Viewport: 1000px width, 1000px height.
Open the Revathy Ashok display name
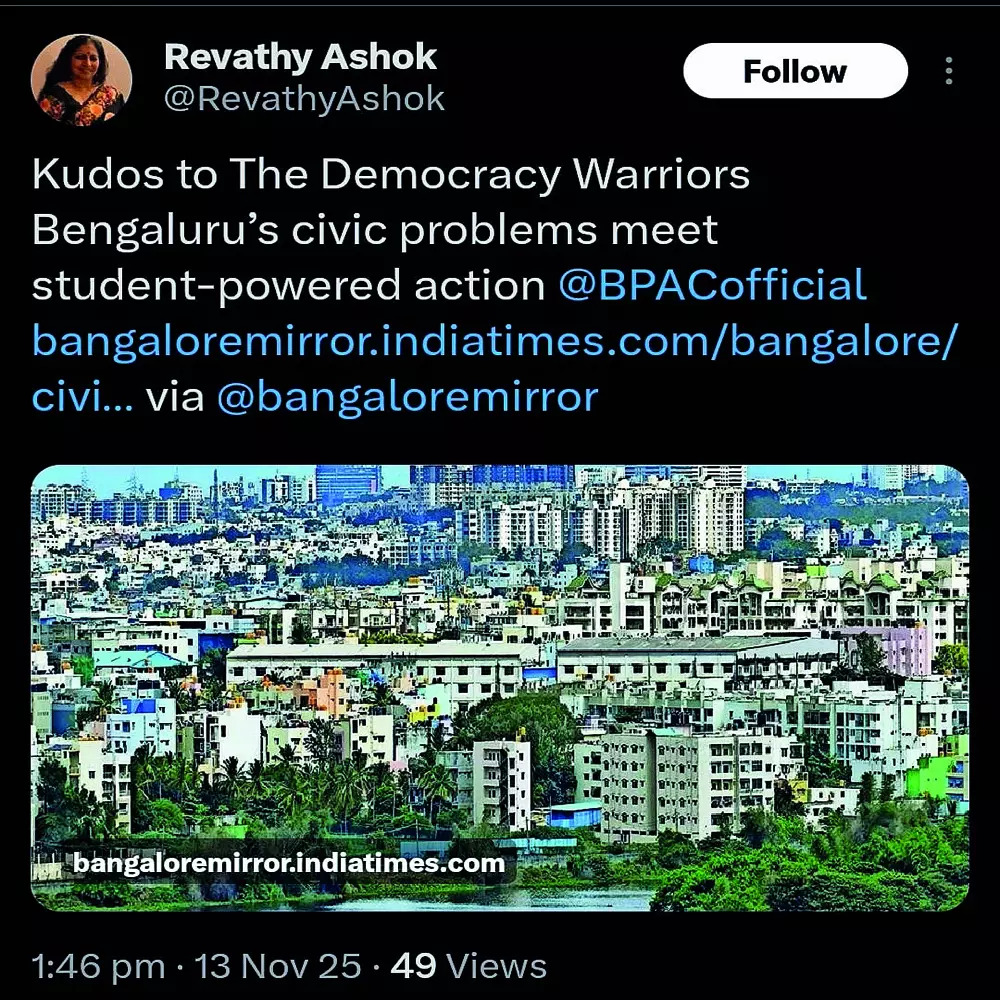point(300,57)
